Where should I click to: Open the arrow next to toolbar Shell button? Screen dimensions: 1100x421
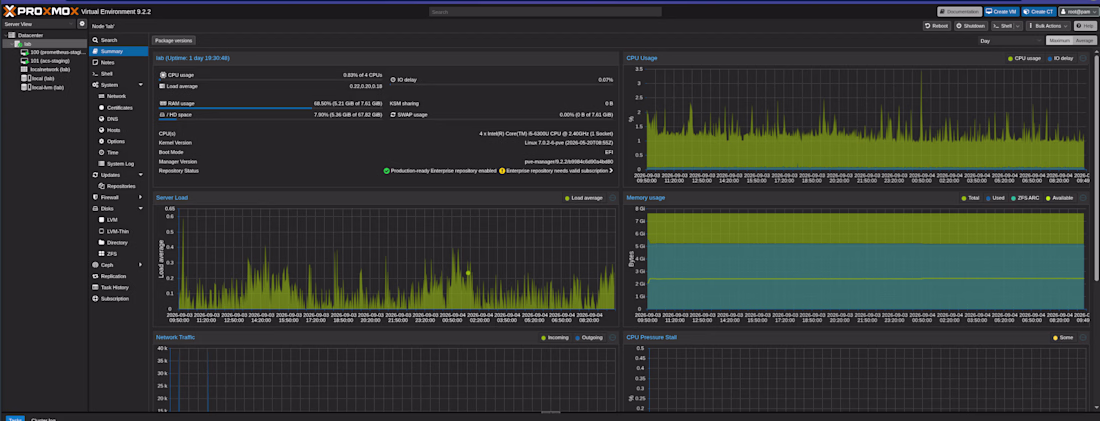click(x=1018, y=26)
